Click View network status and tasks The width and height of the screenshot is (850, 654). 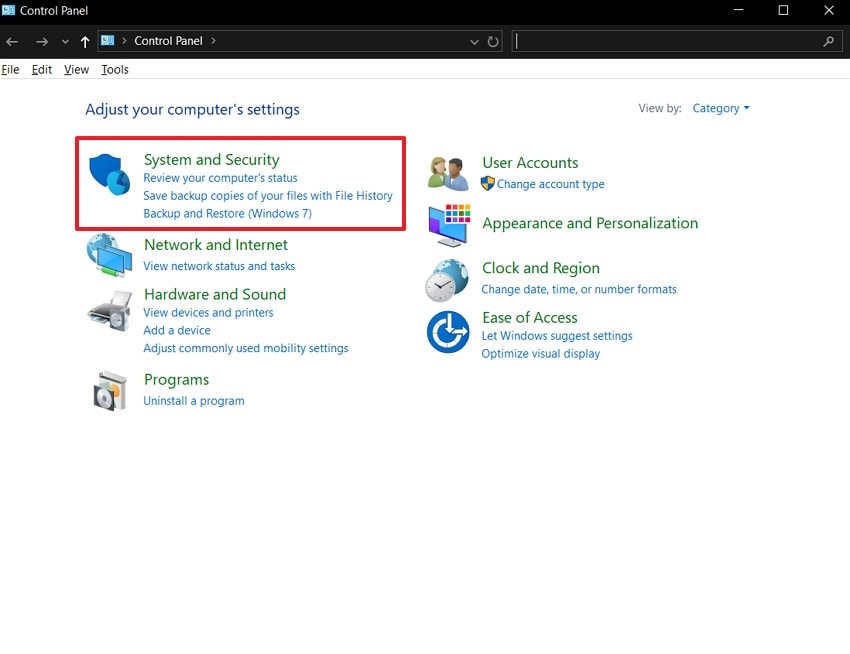pos(219,266)
